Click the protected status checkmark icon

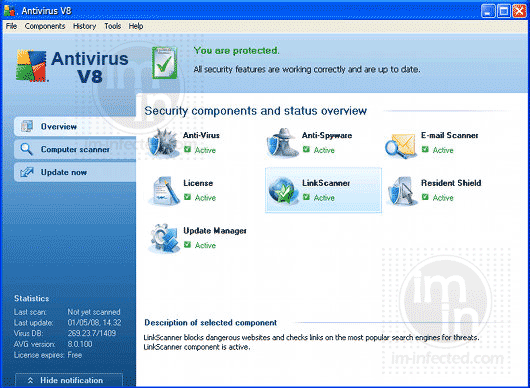pyautogui.click(x=165, y=63)
